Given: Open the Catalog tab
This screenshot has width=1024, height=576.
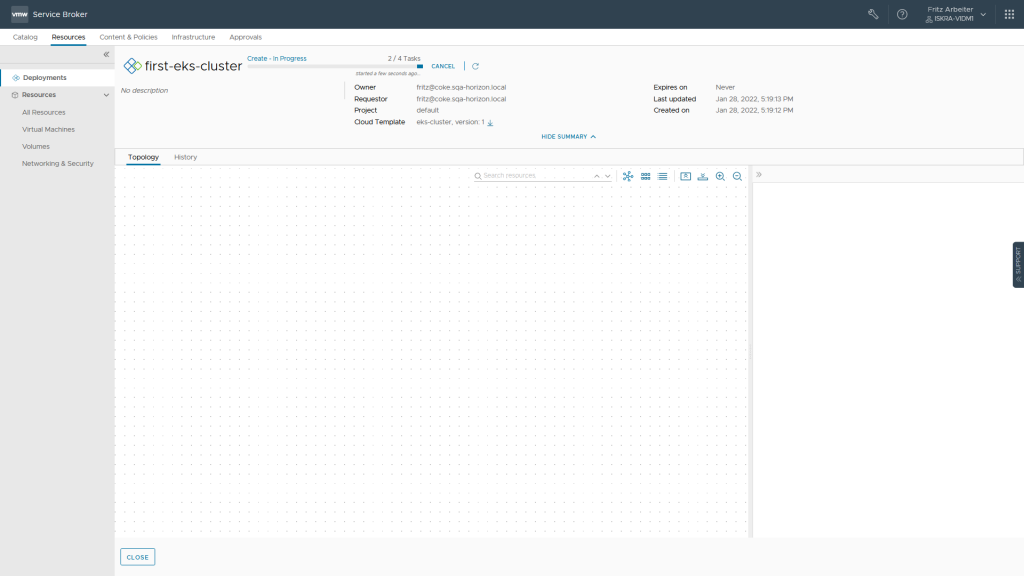Looking at the screenshot, I should 25,37.
